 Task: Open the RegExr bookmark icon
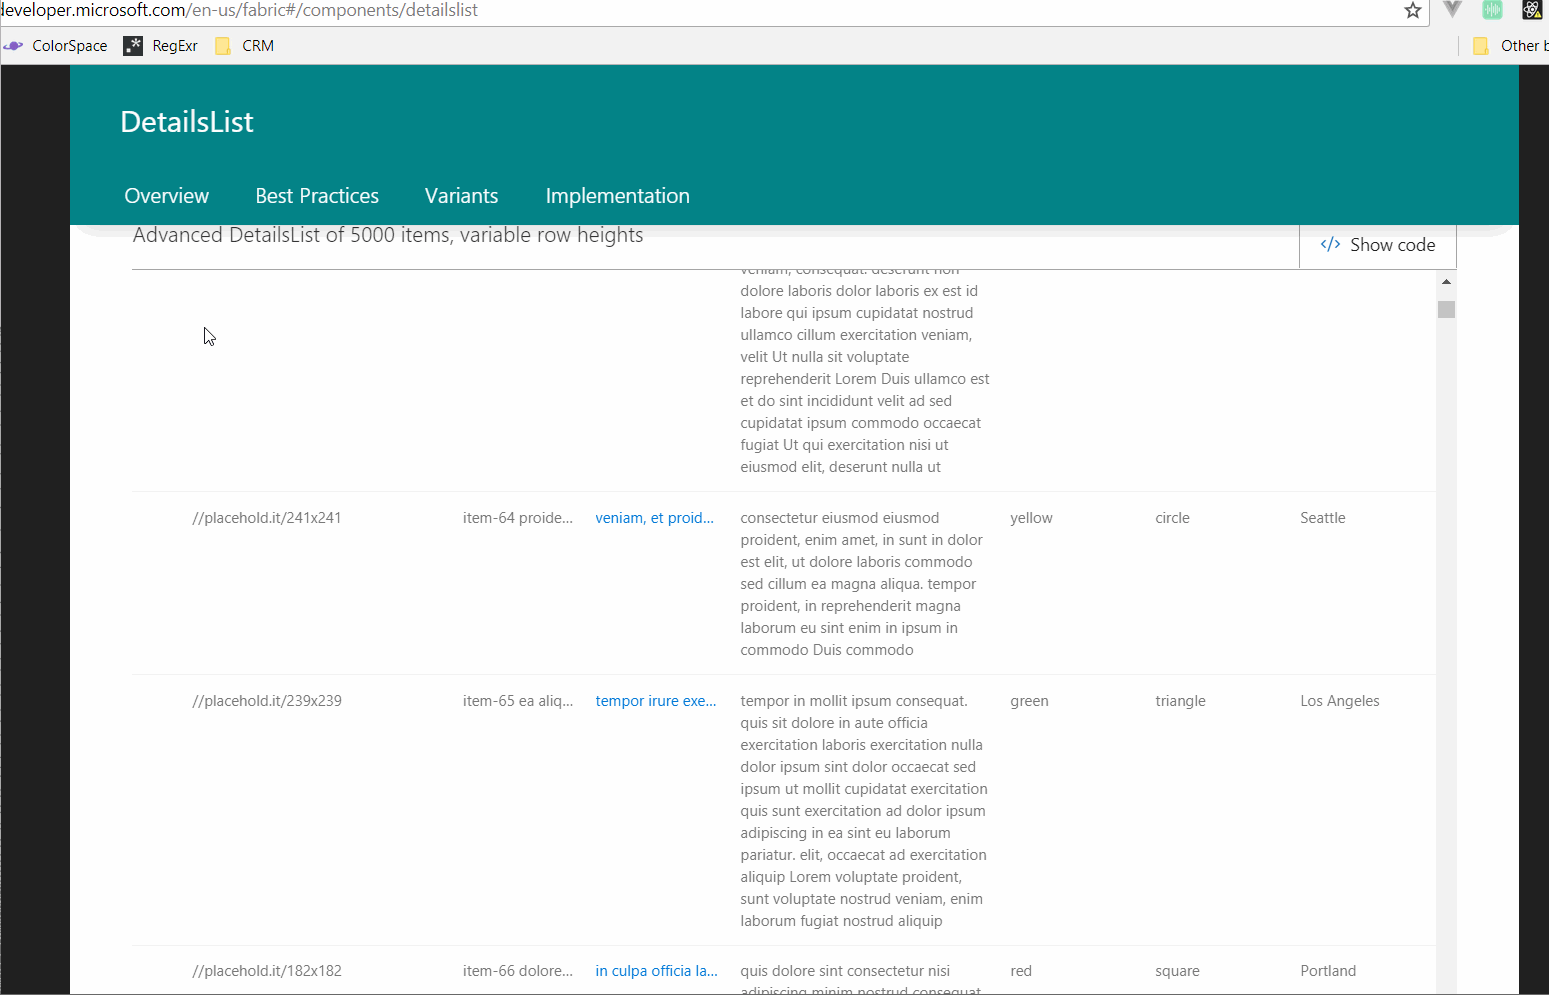click(133, 45)
